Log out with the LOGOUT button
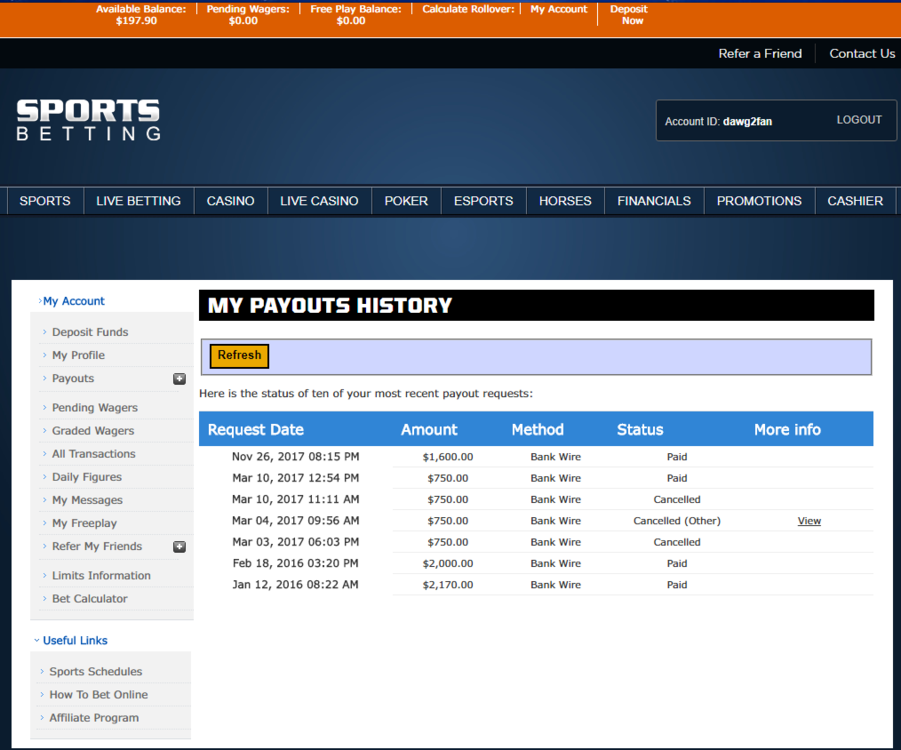 click(859, 120)
